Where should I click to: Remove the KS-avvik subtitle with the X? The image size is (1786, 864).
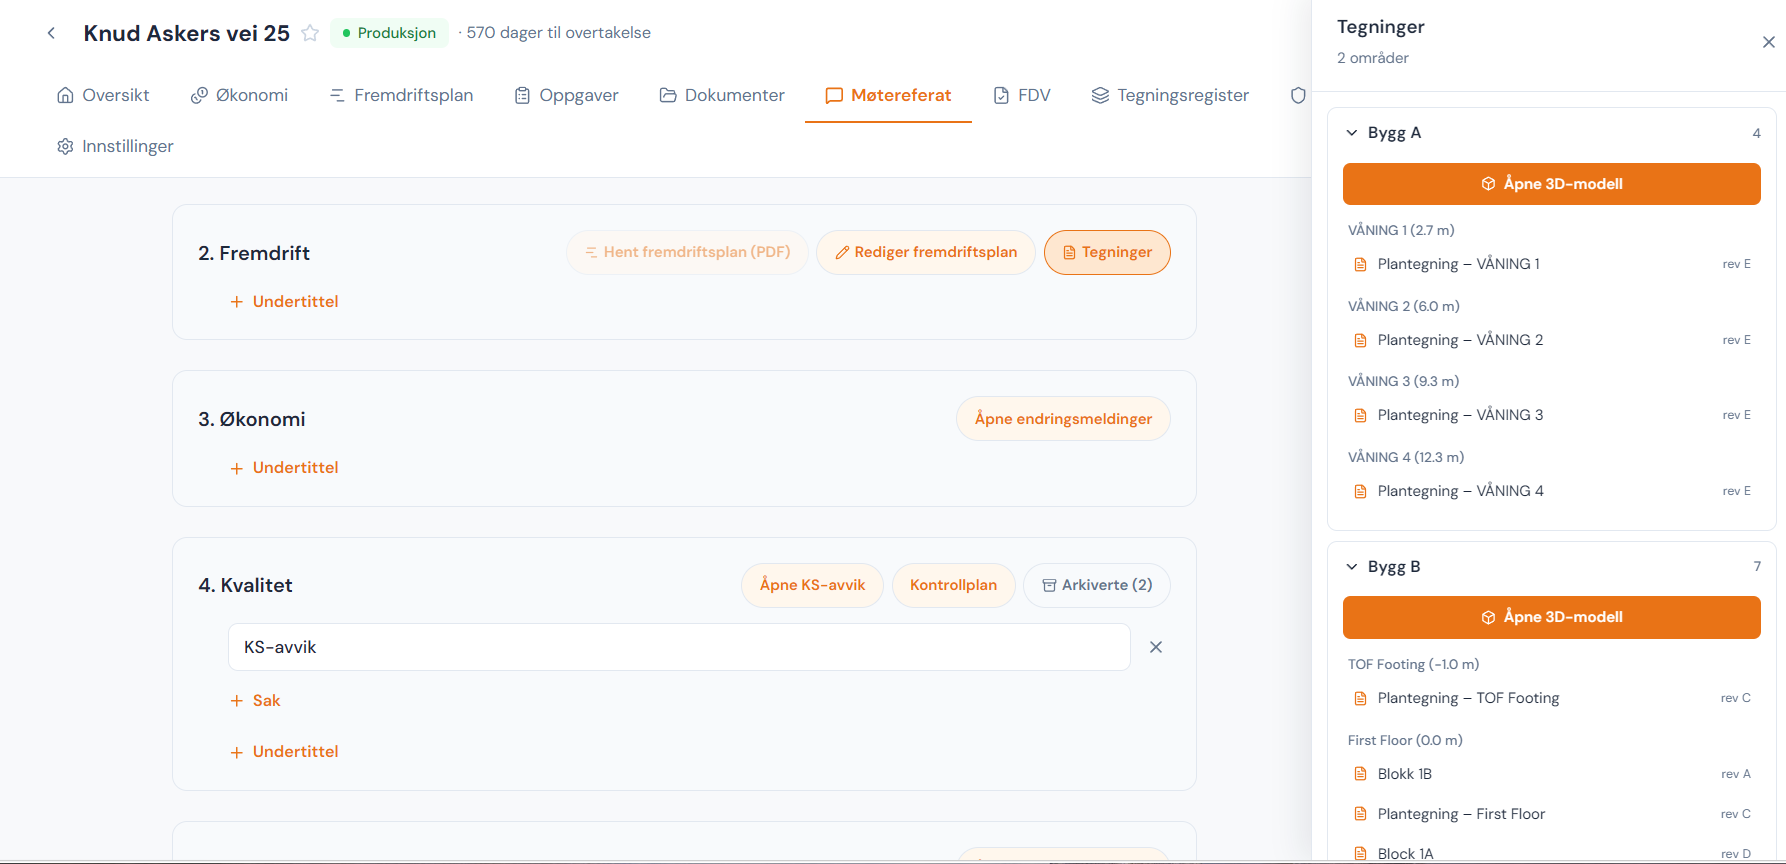coord(1156,647)
